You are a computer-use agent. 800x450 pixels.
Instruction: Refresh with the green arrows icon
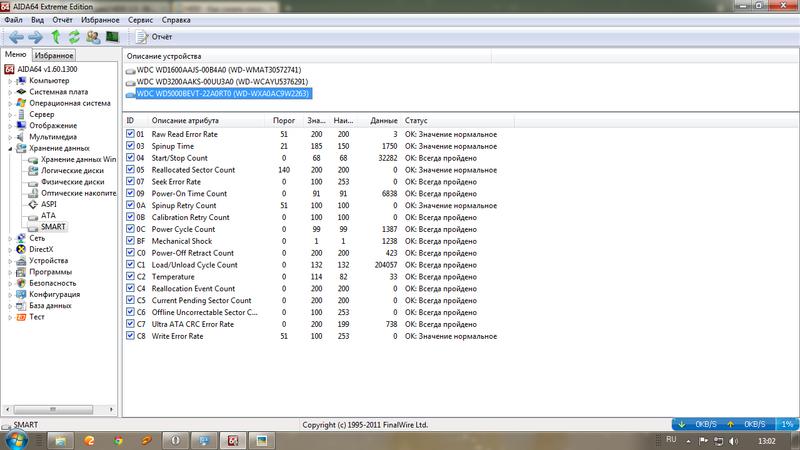click(x=74, y=37)
